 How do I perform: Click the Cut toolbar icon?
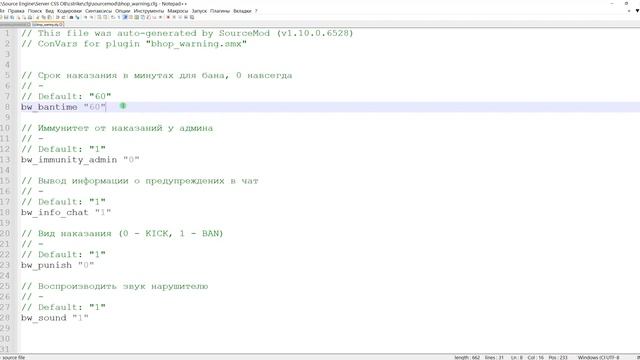pos(38,18)
